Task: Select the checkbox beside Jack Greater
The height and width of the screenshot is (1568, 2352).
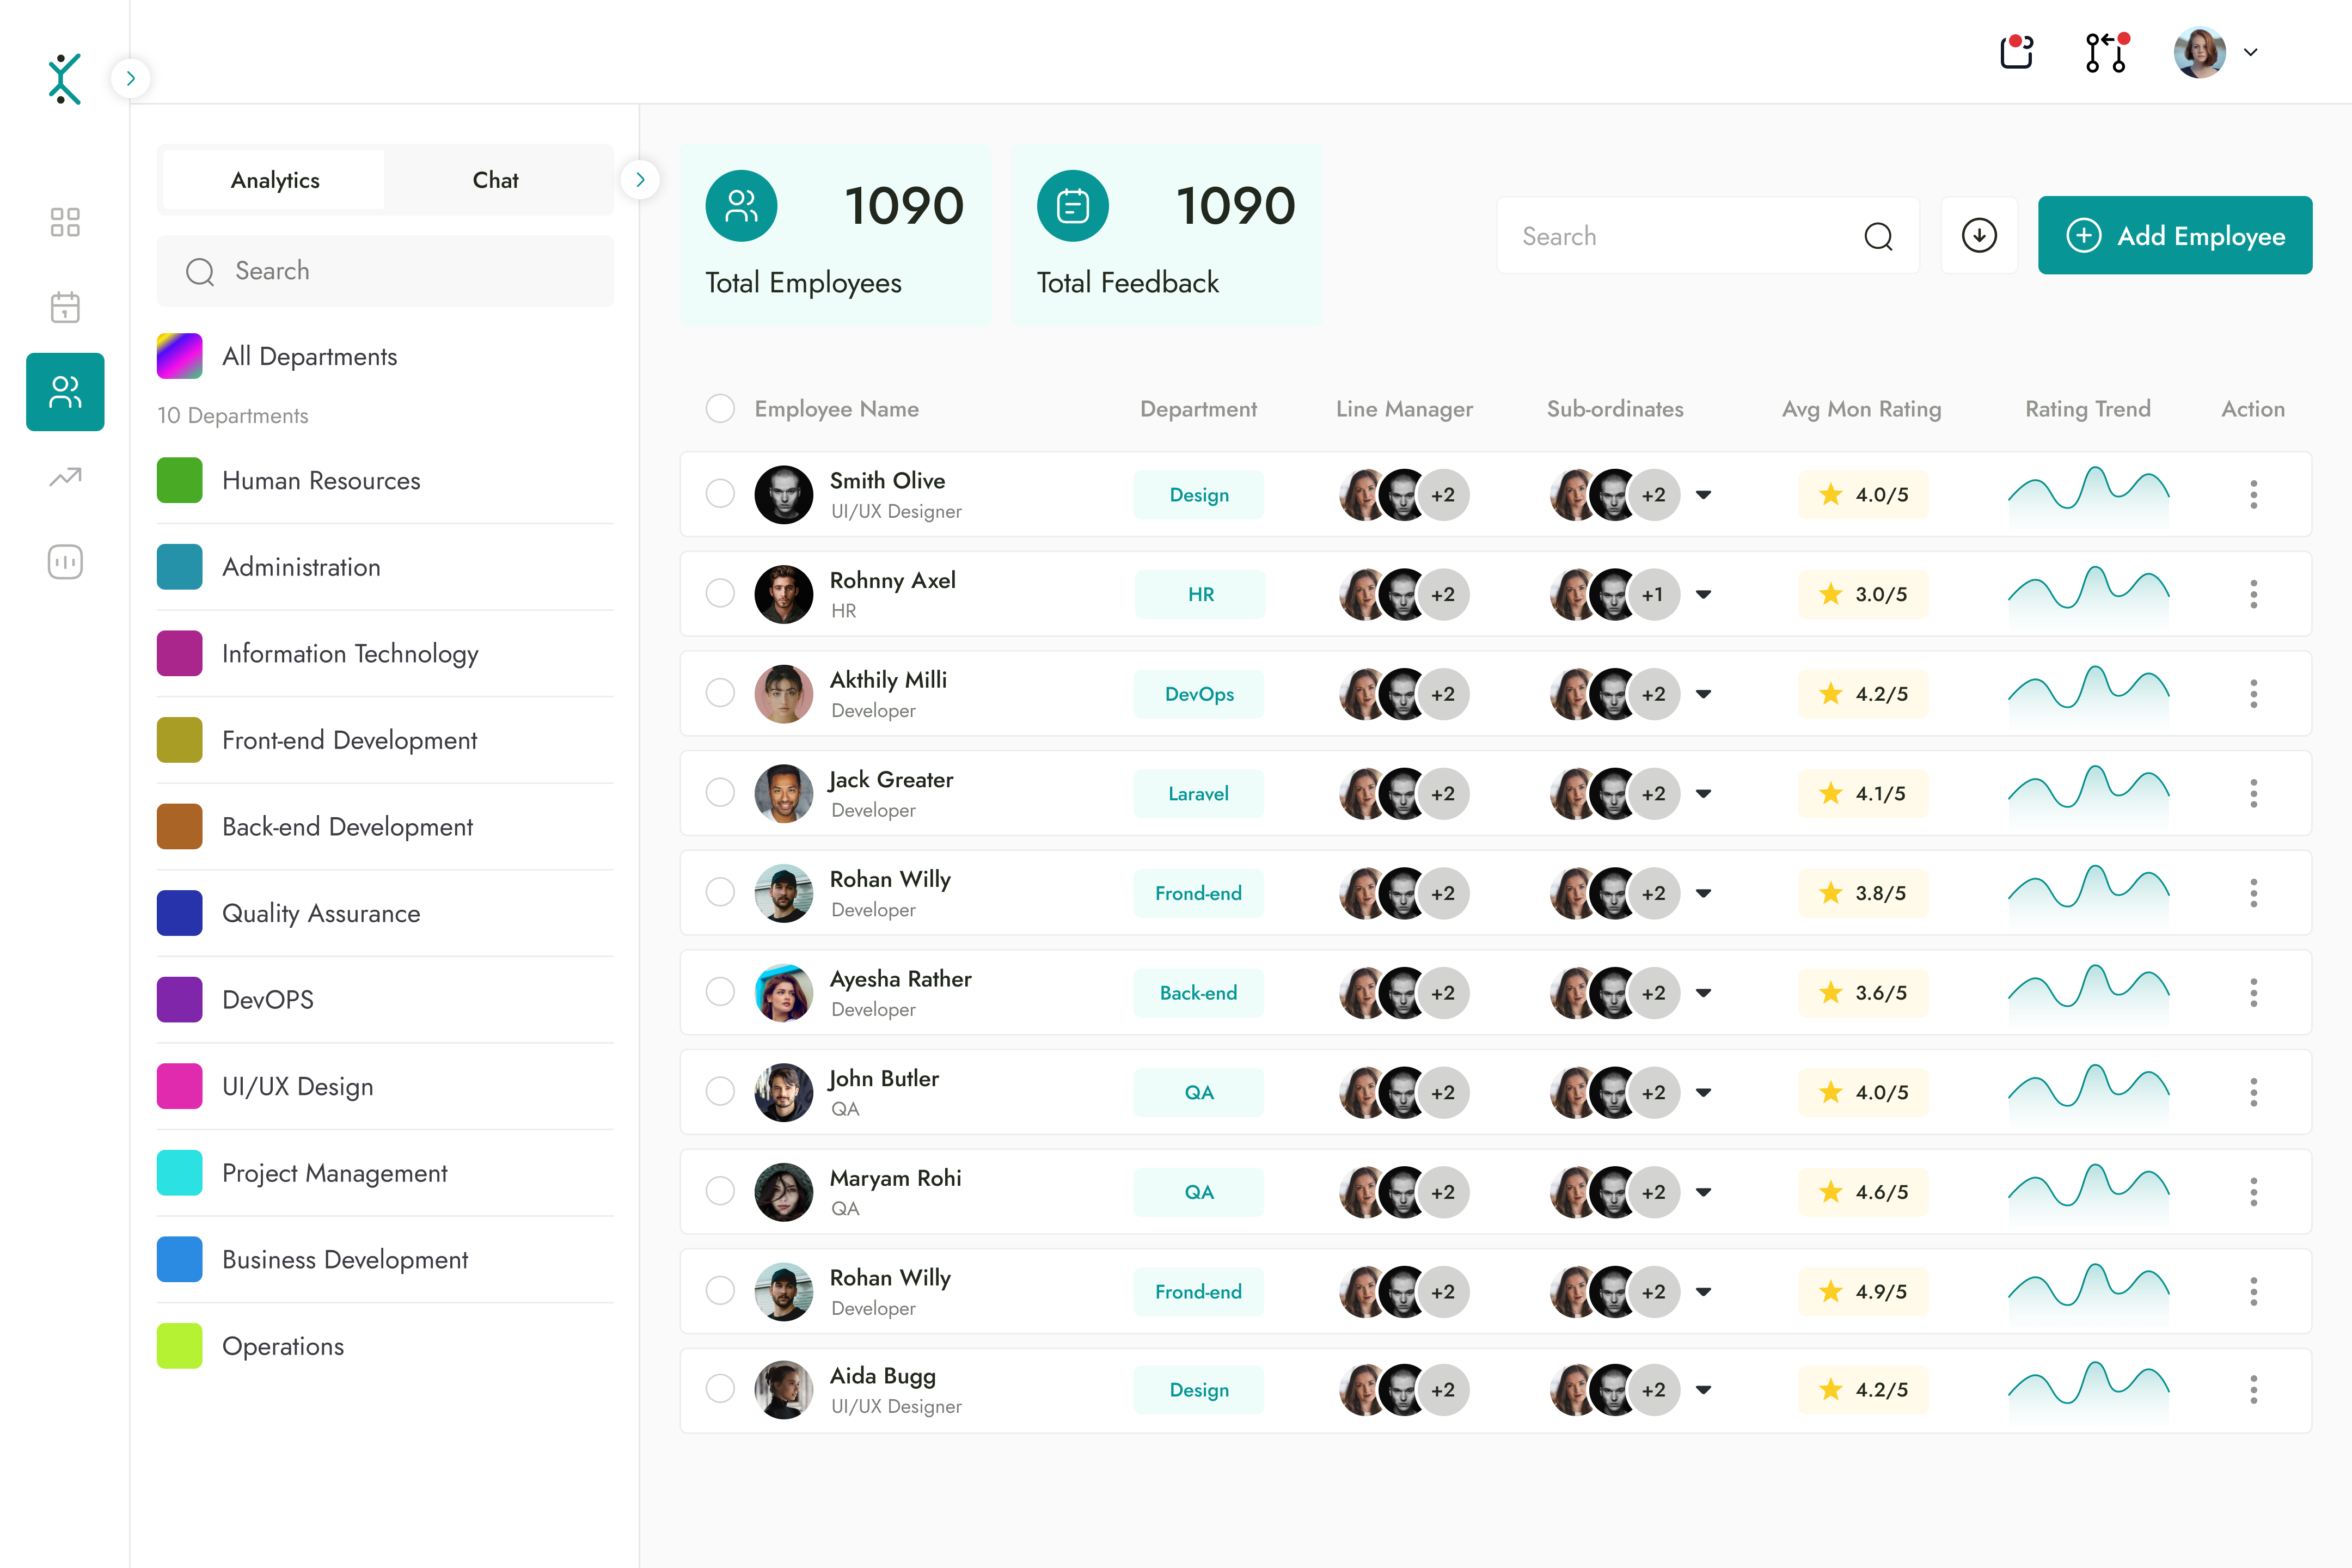Action: pyautogui.click(x=720, y=792)
